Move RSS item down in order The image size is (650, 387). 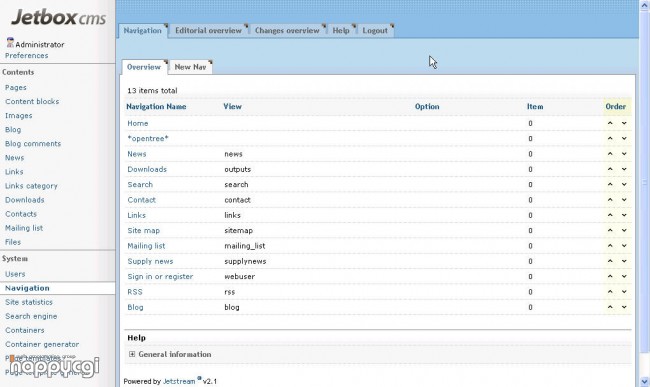click(x=624, y=292)
